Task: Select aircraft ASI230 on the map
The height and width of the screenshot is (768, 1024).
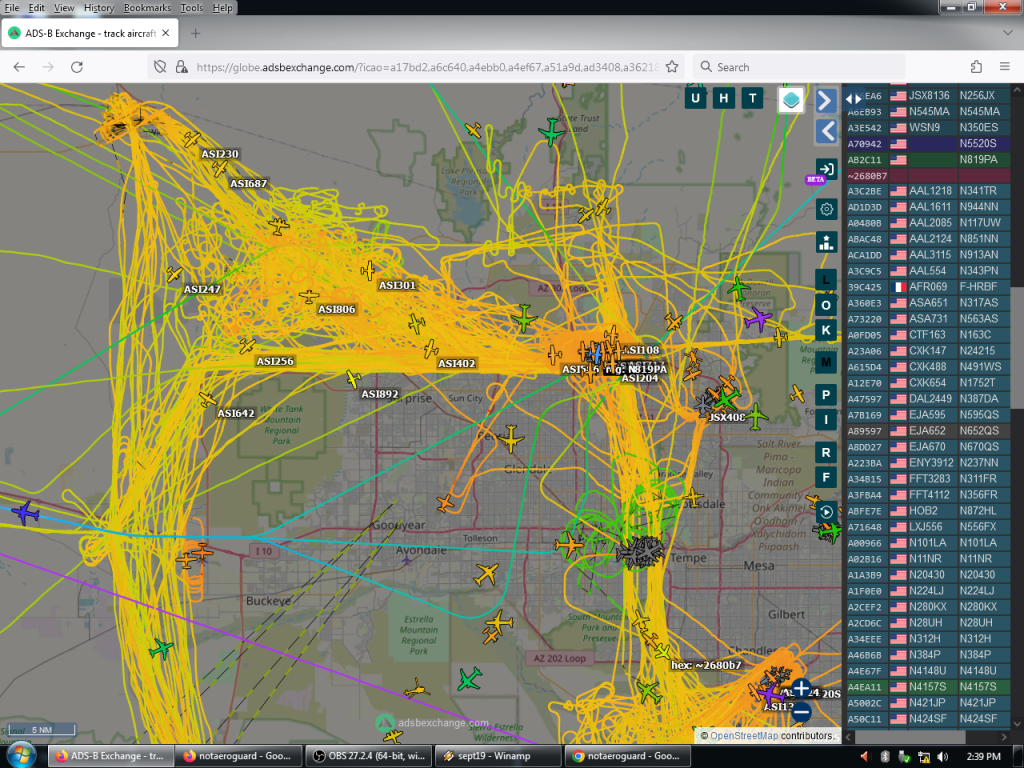Action: 191,139
